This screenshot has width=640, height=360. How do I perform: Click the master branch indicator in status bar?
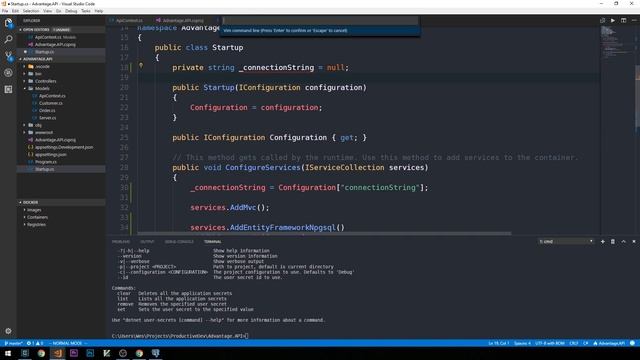13,343
